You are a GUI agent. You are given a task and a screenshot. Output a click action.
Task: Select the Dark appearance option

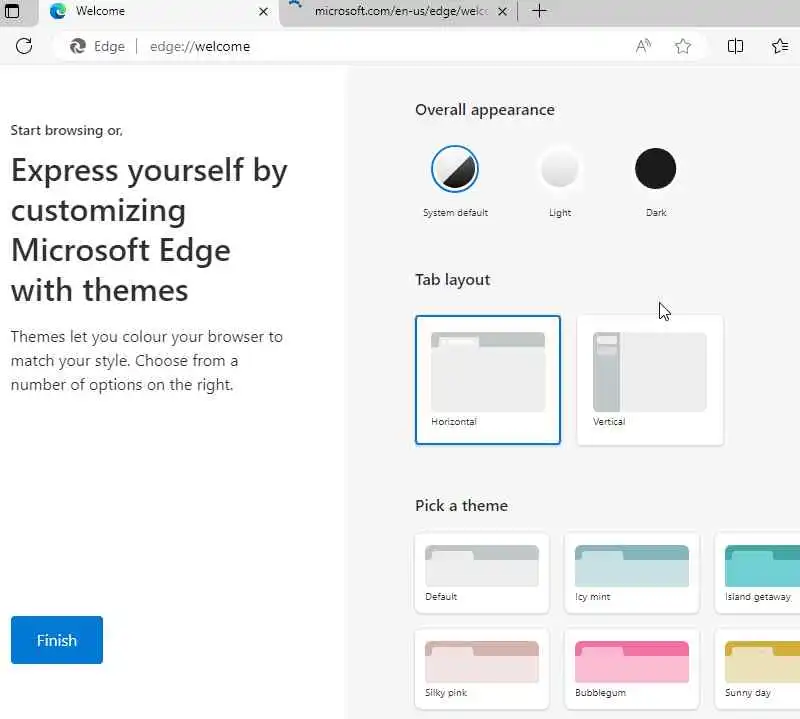coord(656,169)
